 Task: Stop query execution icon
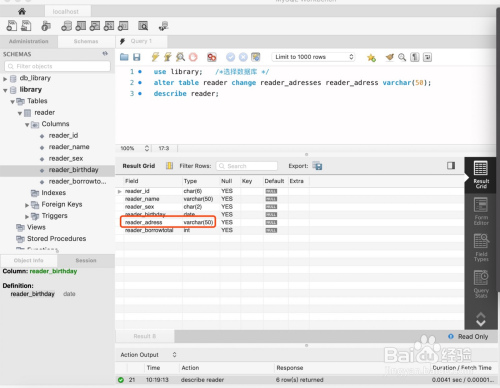pyautogui.click(x=193, y=57)
